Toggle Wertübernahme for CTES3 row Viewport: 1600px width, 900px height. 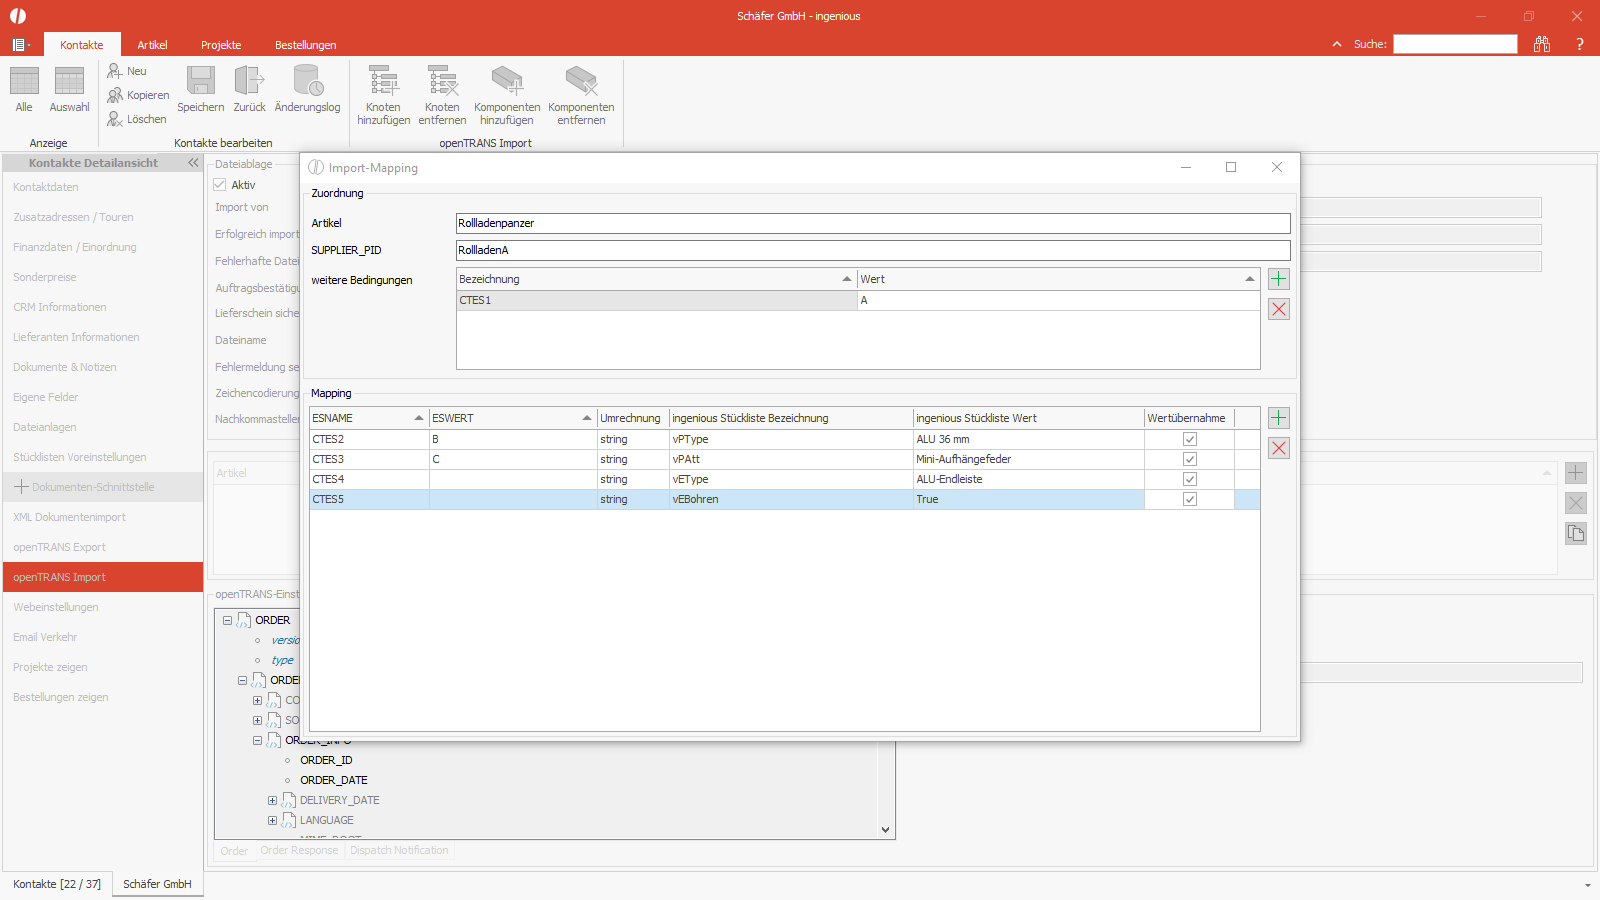coord(1190,459)
